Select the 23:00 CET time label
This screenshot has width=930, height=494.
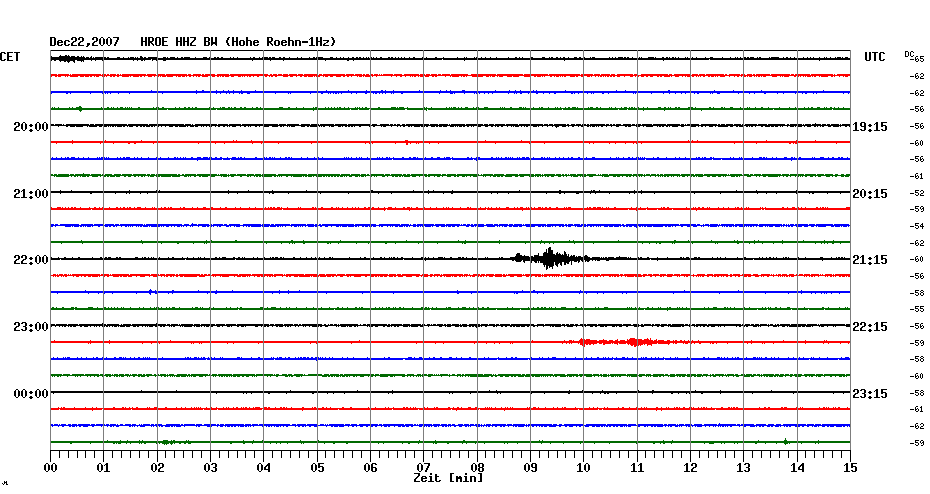[x=31, y=327]
